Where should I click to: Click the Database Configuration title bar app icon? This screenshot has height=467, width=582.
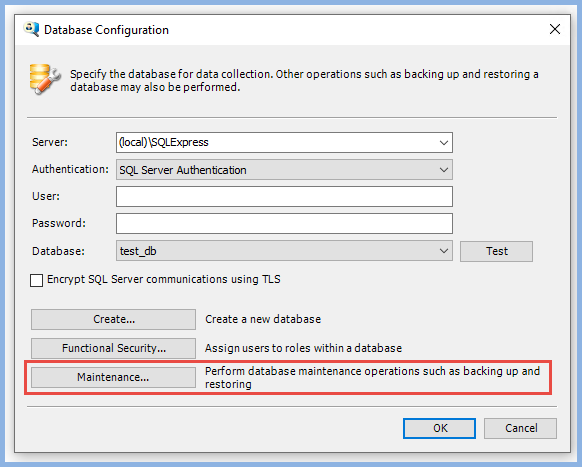pos(31,29)
